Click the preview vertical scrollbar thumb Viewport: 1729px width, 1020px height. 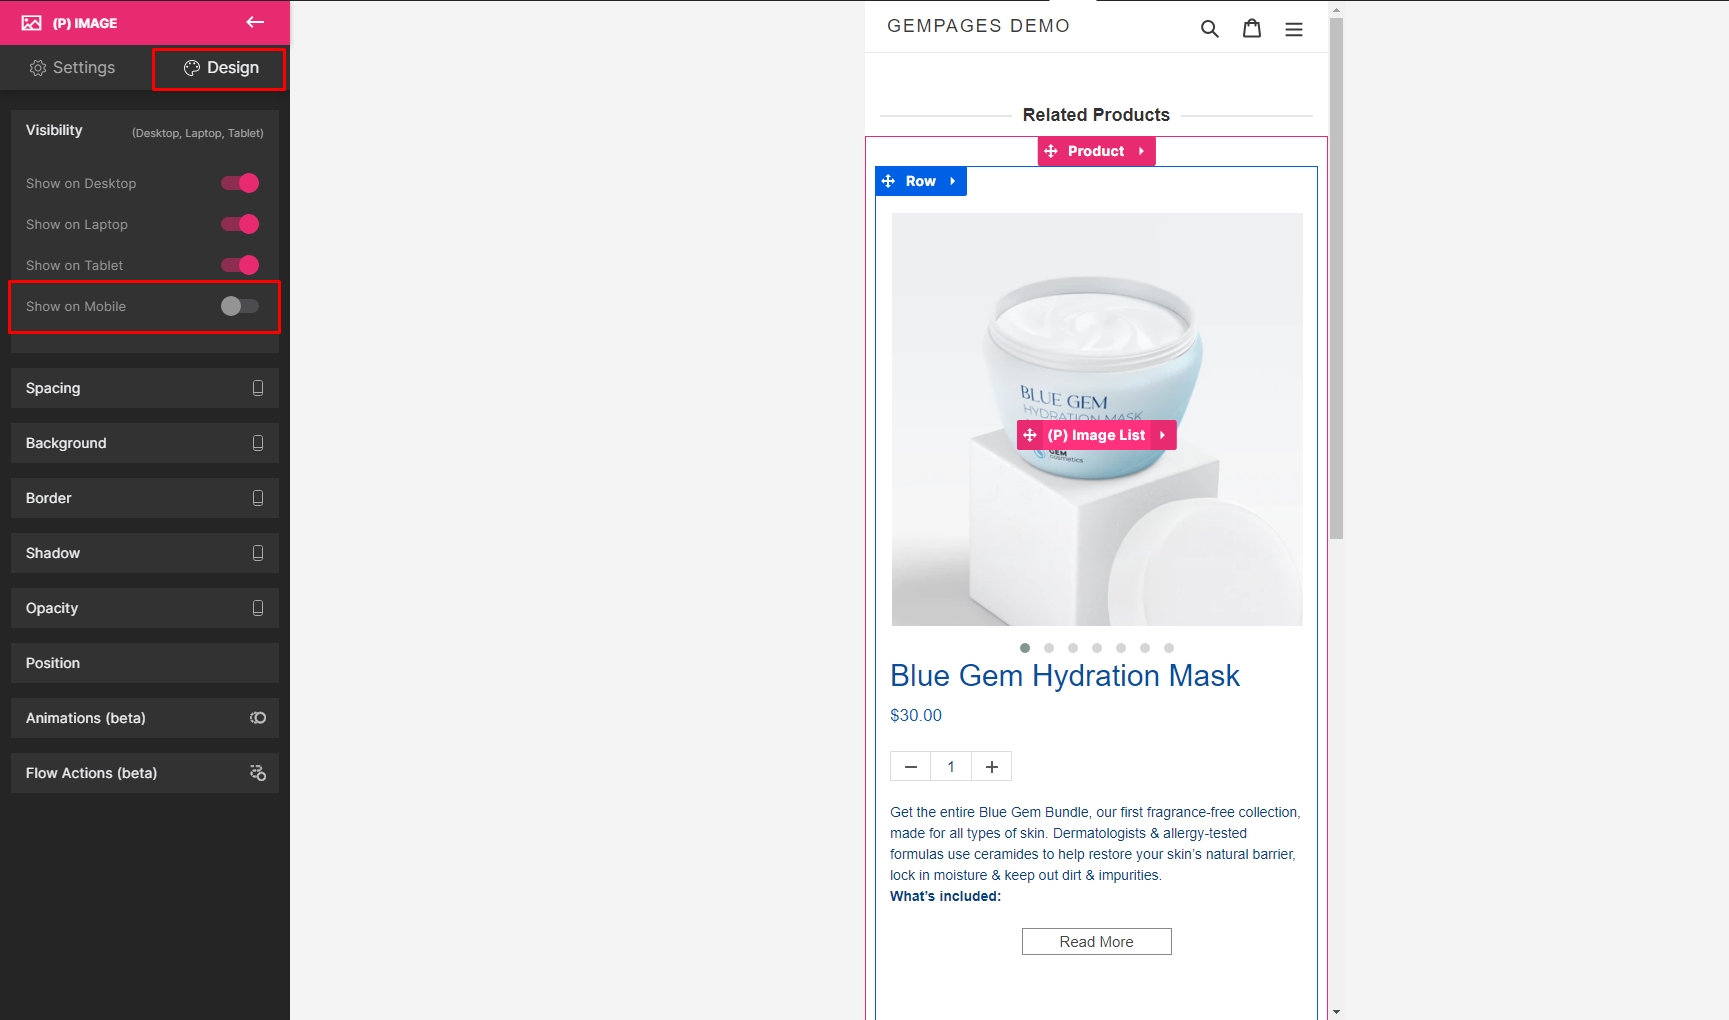[1336, 278]
